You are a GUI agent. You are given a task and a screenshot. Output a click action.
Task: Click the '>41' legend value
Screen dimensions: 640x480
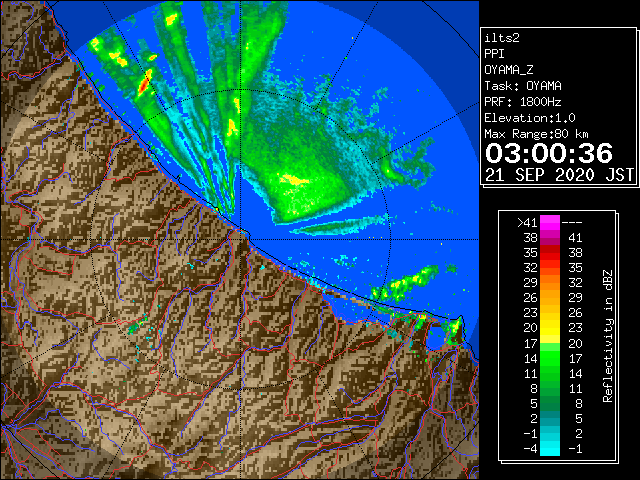527,223
